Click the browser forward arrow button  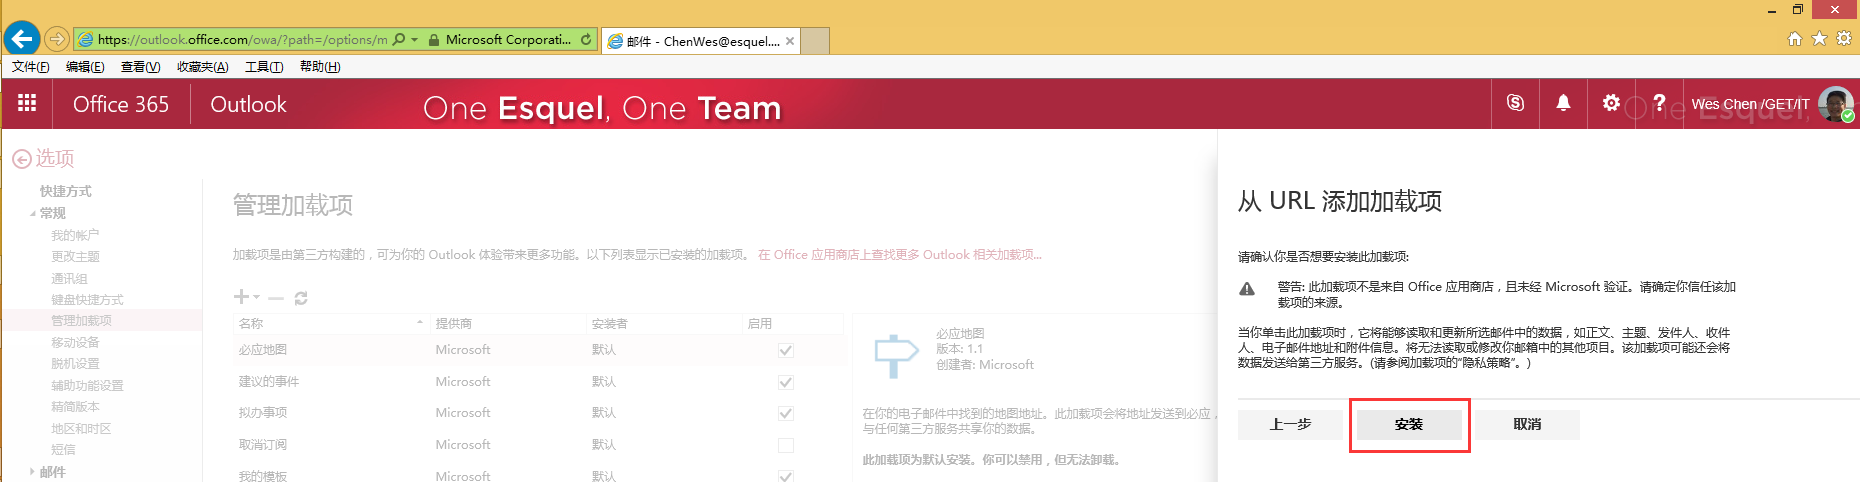click(57, 39)
